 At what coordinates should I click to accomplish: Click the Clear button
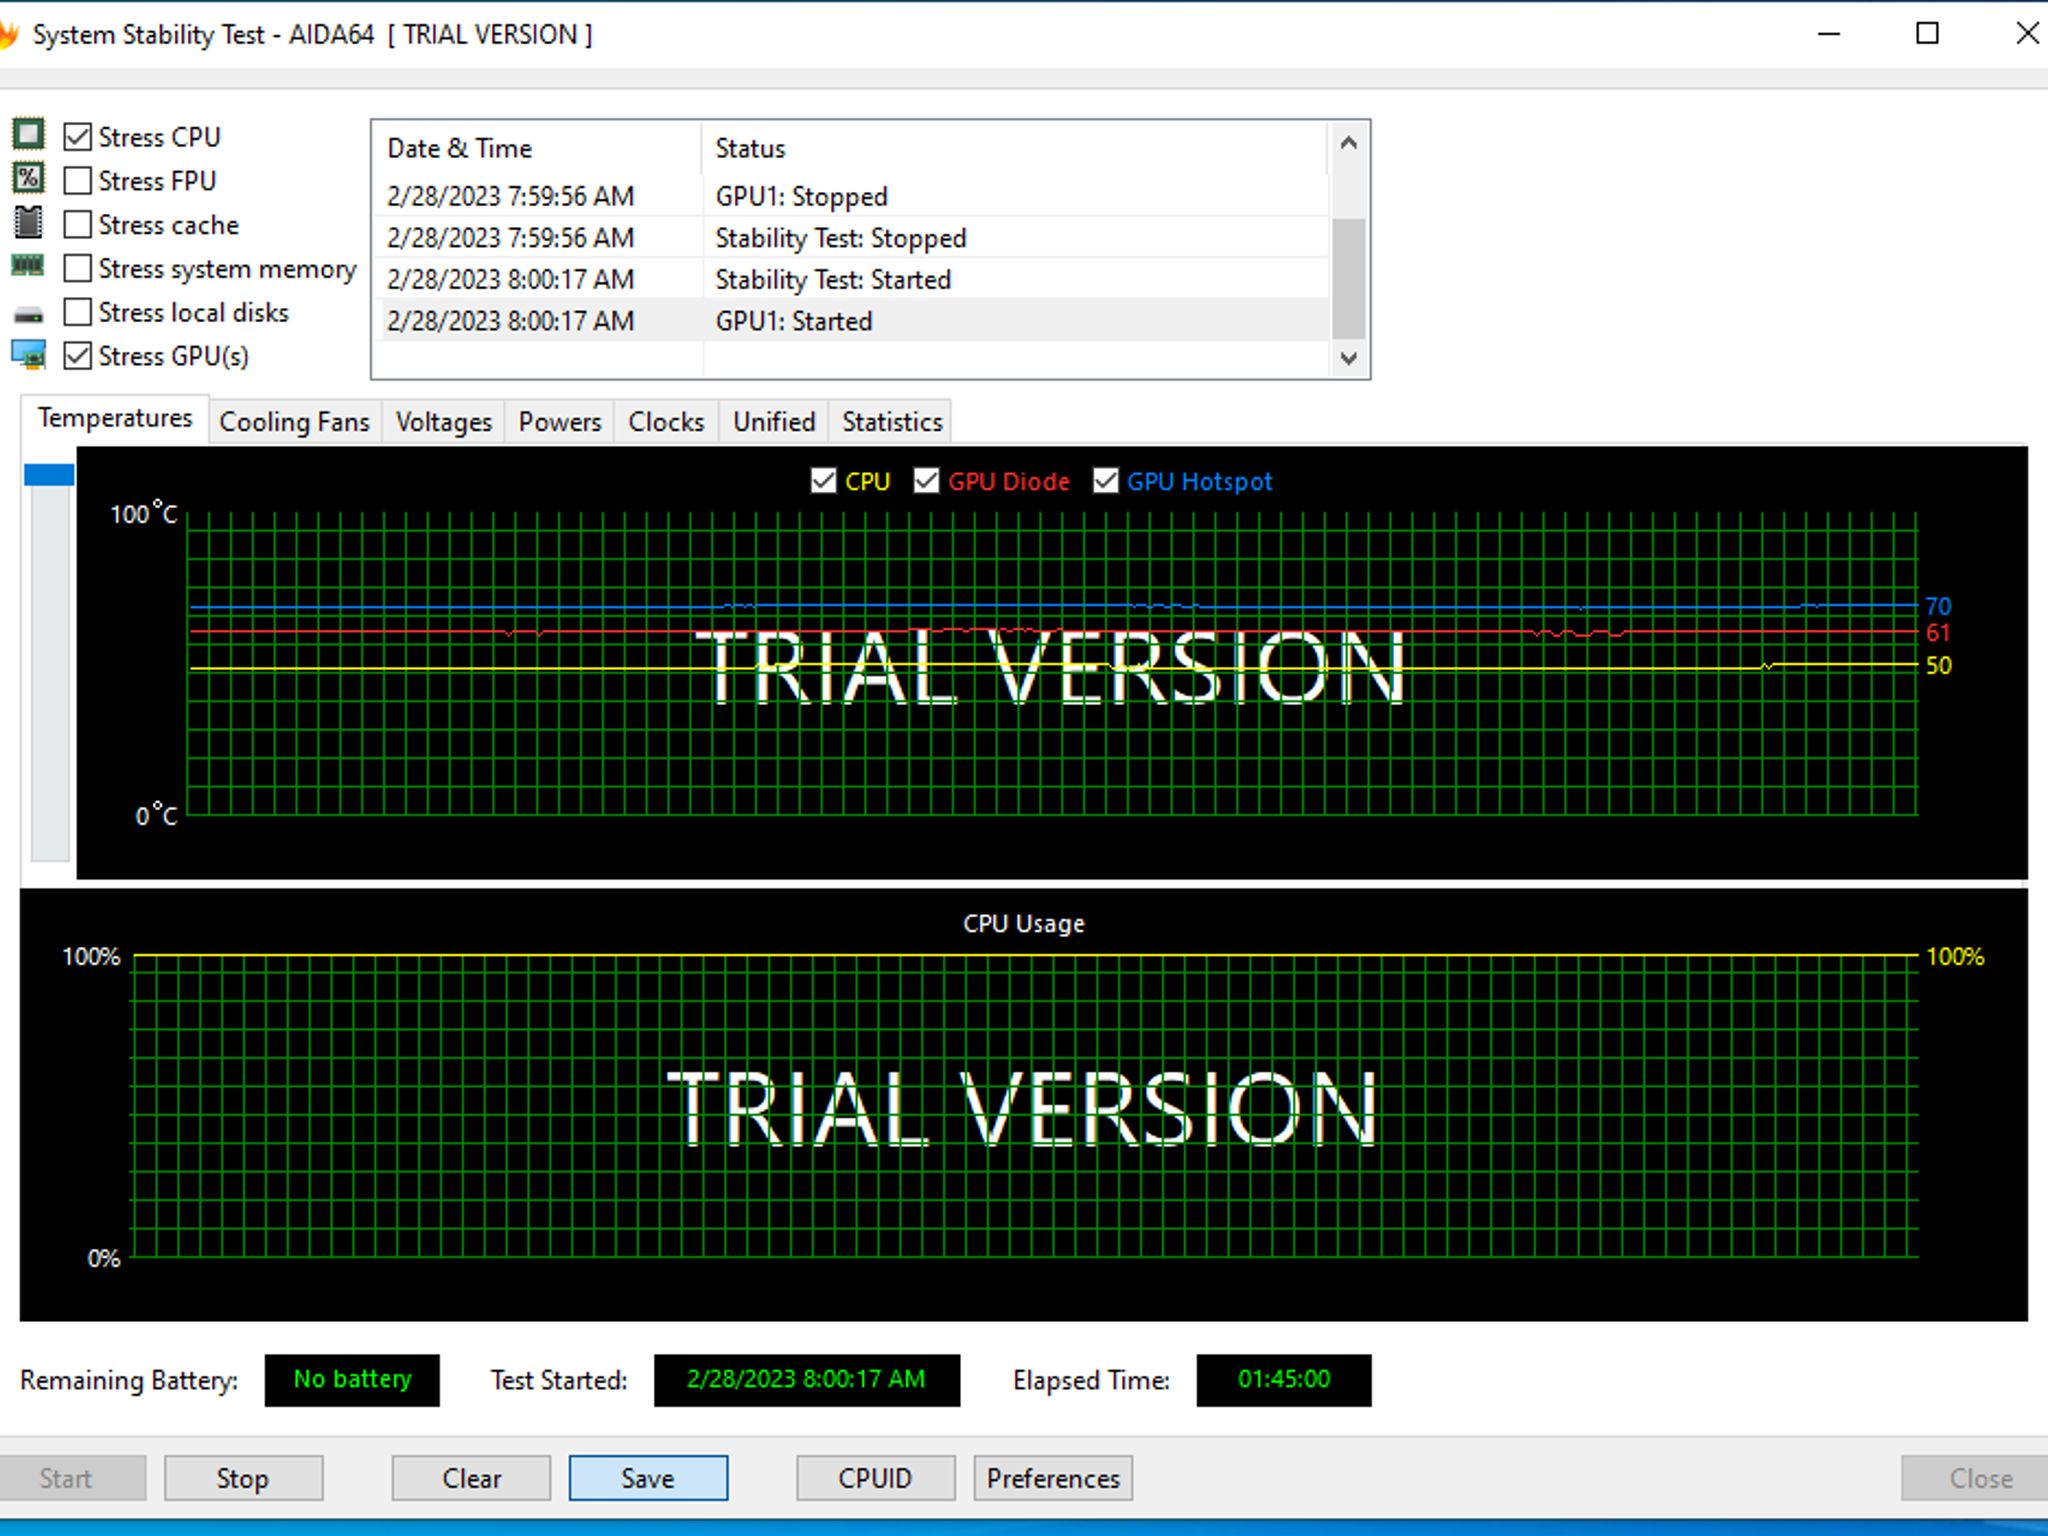[x=471, y=1478]
